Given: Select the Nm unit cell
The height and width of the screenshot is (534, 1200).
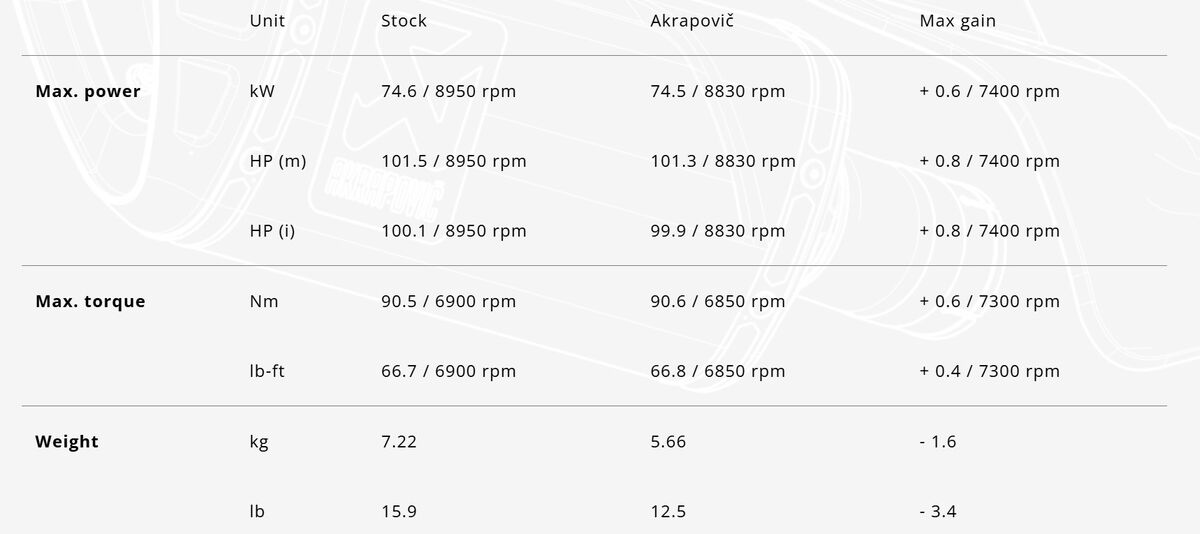Looking at the screenshot, I should 264,302.
